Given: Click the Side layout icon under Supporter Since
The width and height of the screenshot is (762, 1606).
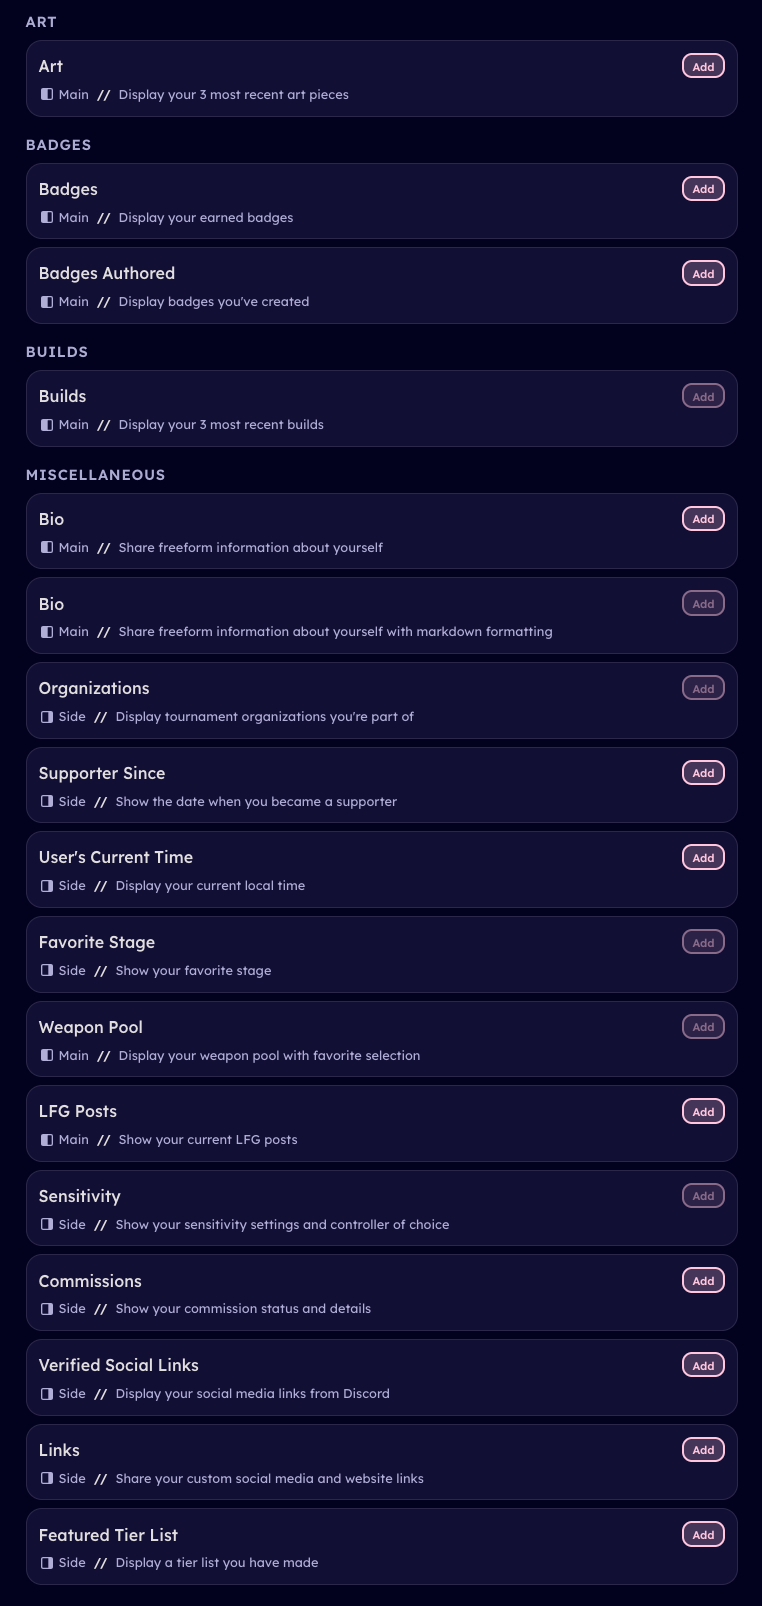Looking at the screenshot, I should (47, 802).
